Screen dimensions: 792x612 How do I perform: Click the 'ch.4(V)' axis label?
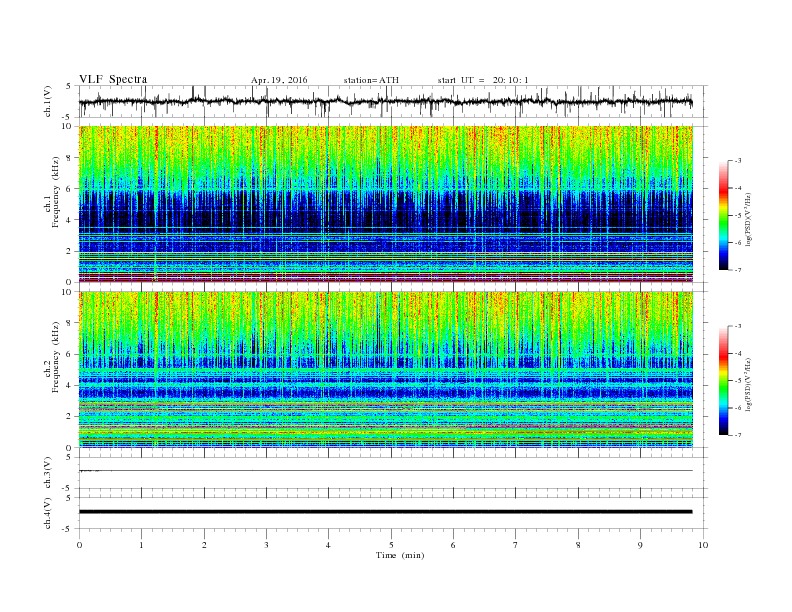[48, 514]
